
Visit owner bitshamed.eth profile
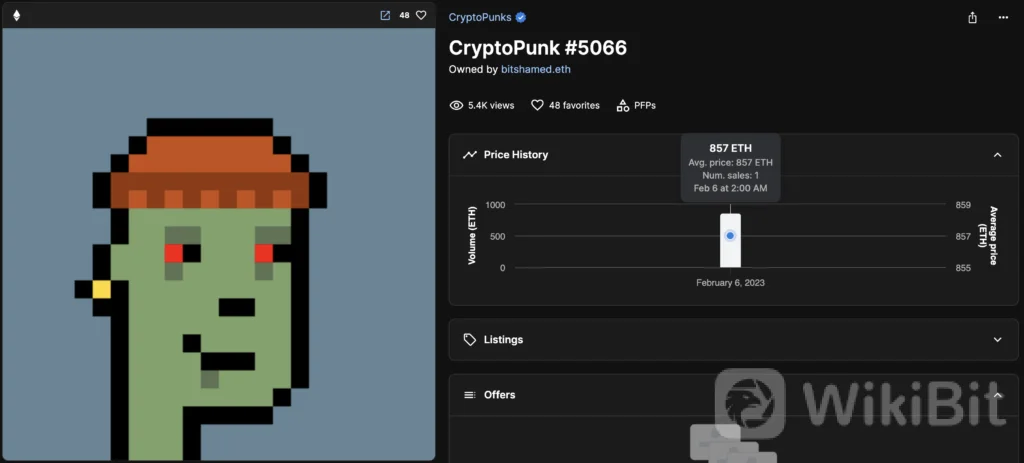[x=536, y=69]
